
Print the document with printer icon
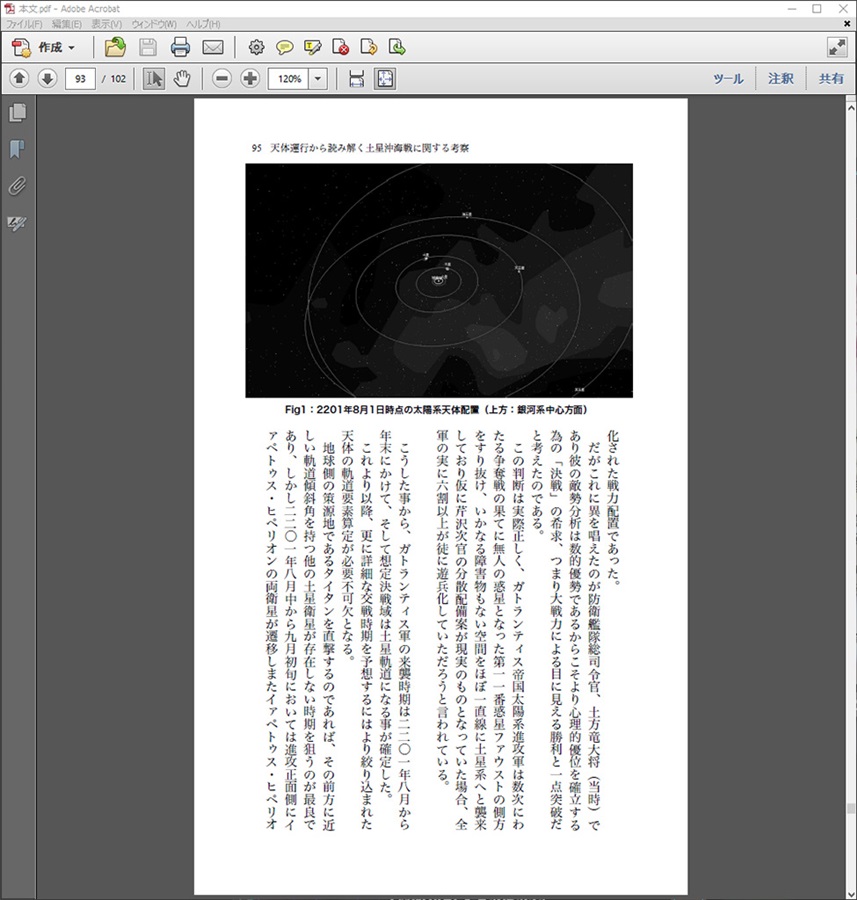(180, 47)
